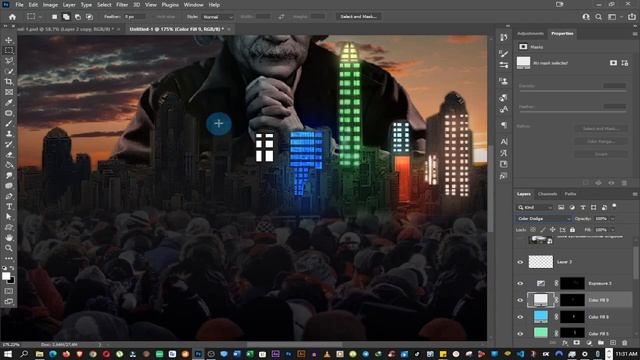Hide the Exposure 2 layer

pyautogui.click(x=520, y=283)
